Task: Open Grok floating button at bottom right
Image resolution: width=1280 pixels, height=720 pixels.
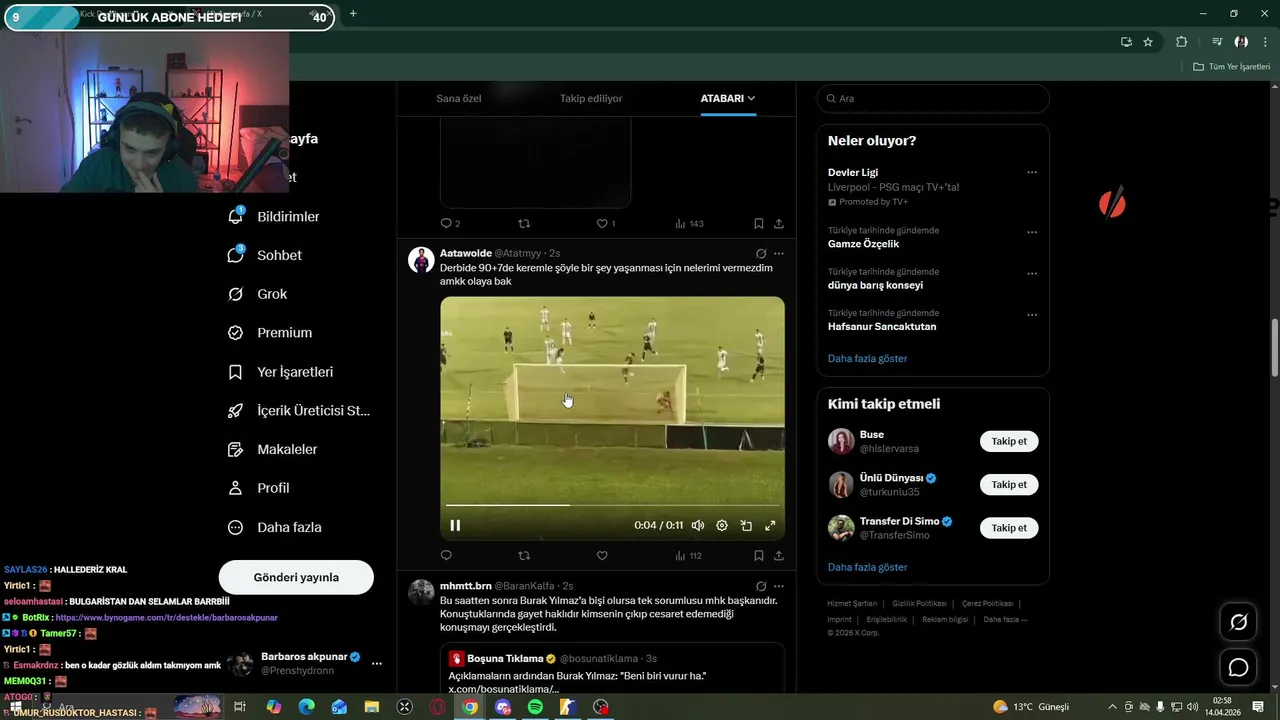Action: point(1238,622)
